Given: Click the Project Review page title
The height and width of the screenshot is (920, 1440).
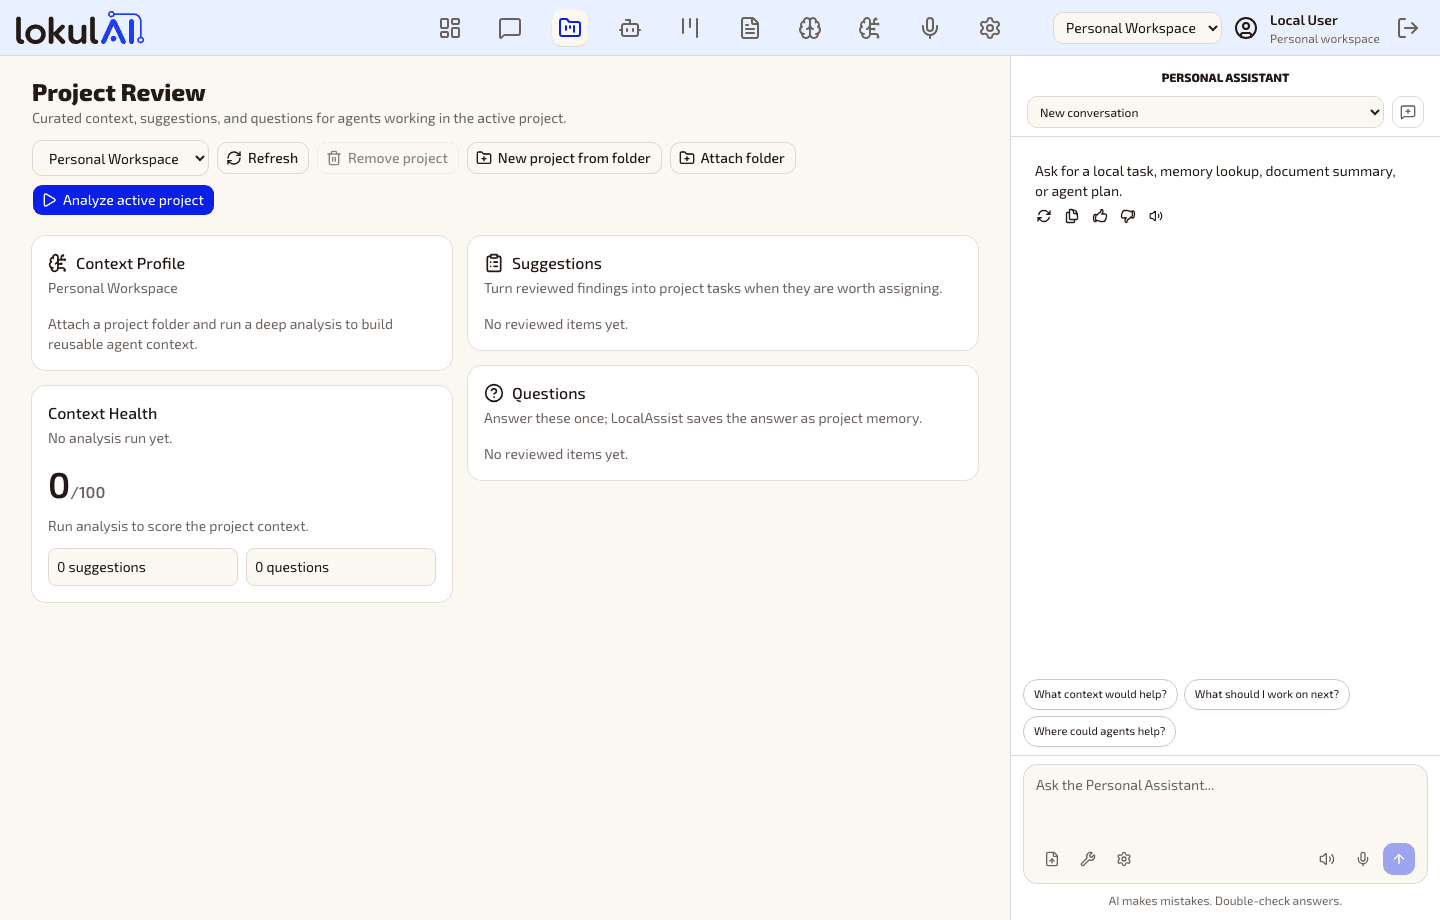Looking at the screenshot, I should coord(119,92).
